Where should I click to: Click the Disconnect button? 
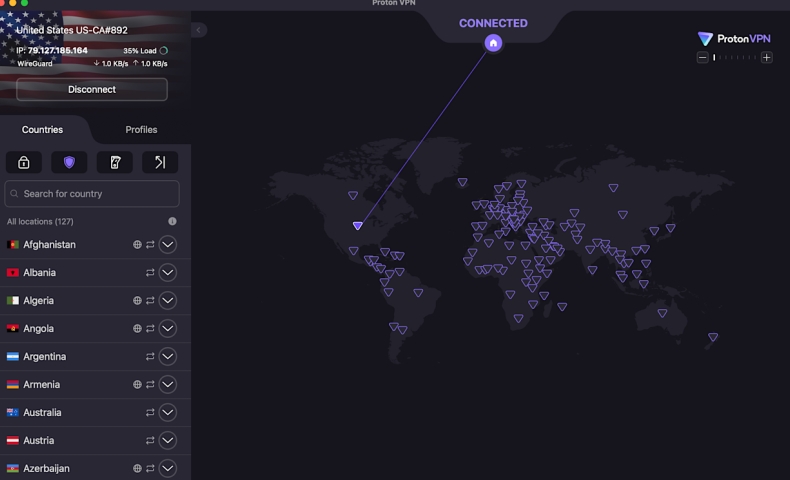(92, 89)
